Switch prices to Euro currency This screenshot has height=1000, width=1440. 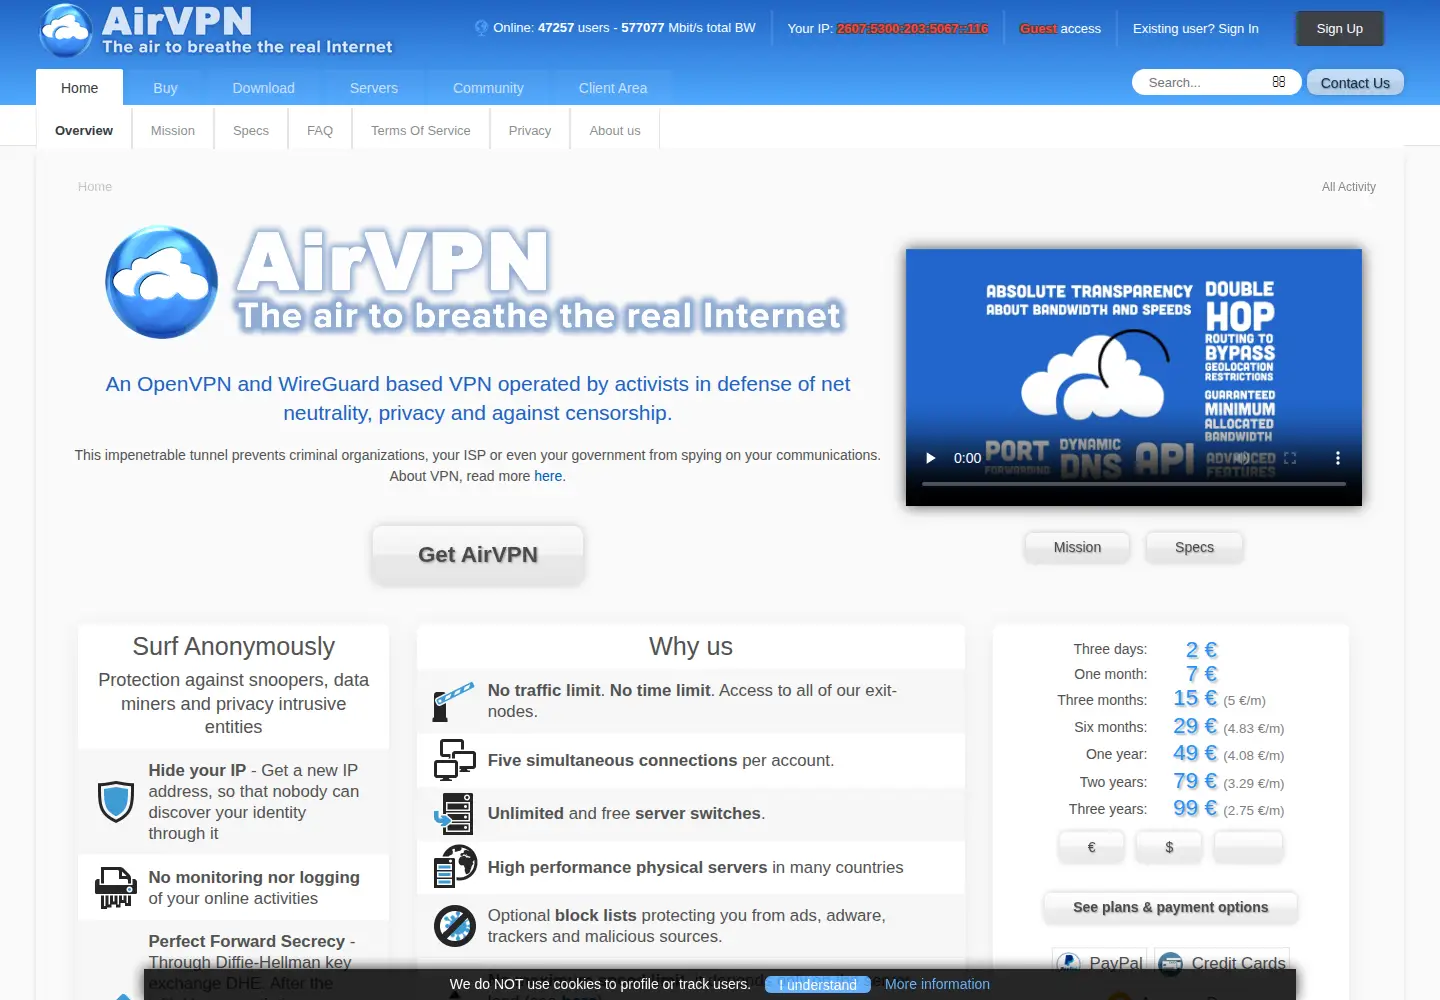1091,847
